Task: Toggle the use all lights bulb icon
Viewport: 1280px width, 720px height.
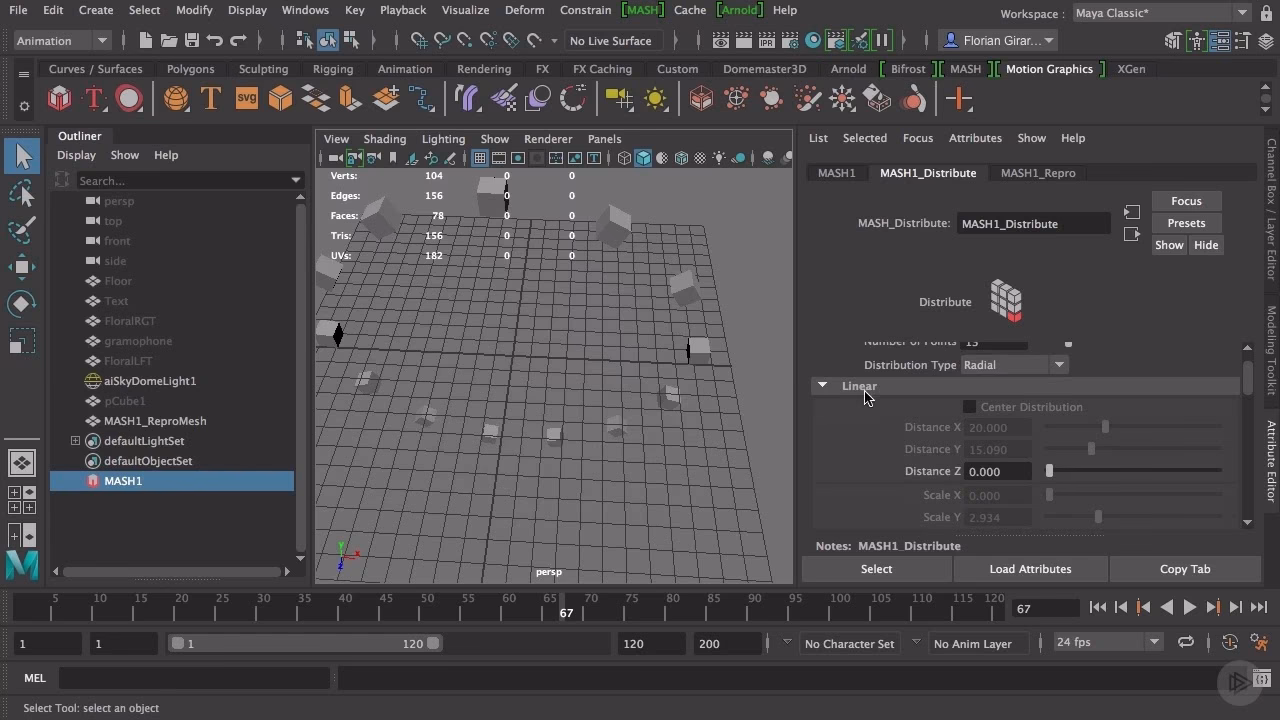Action: point(719,158)
